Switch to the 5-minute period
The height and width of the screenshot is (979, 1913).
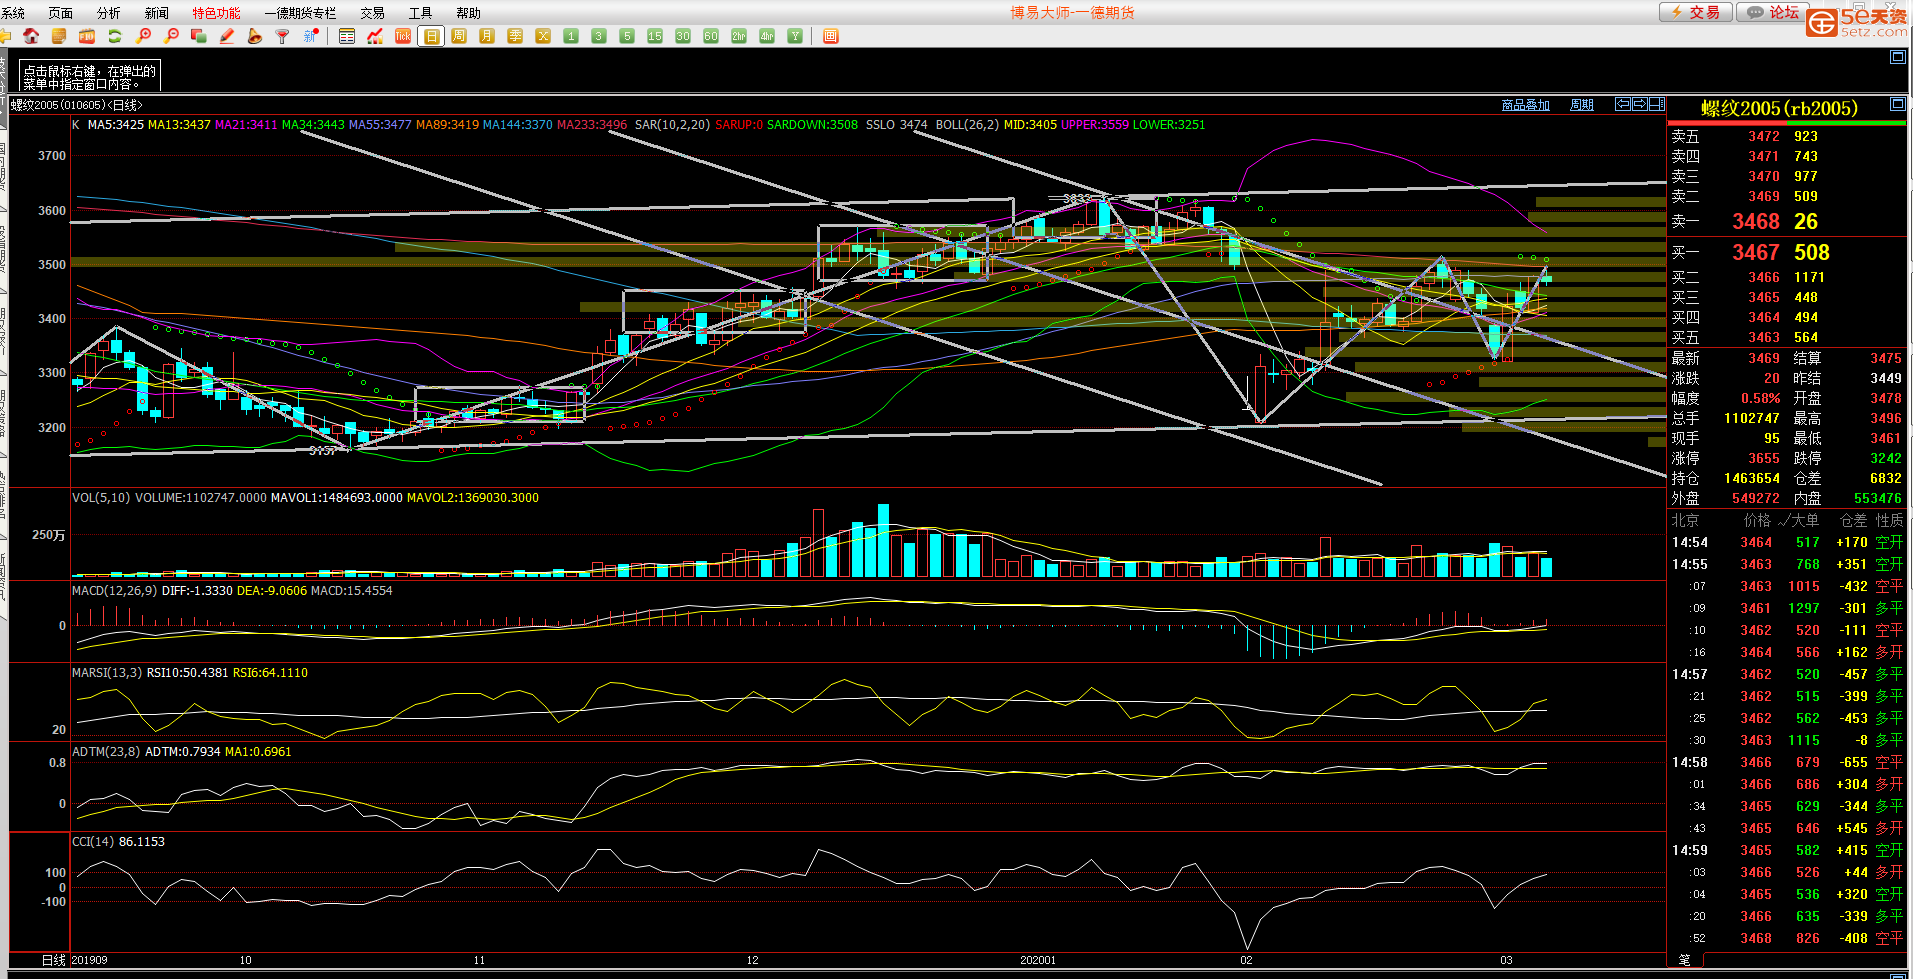click(627, 36)
